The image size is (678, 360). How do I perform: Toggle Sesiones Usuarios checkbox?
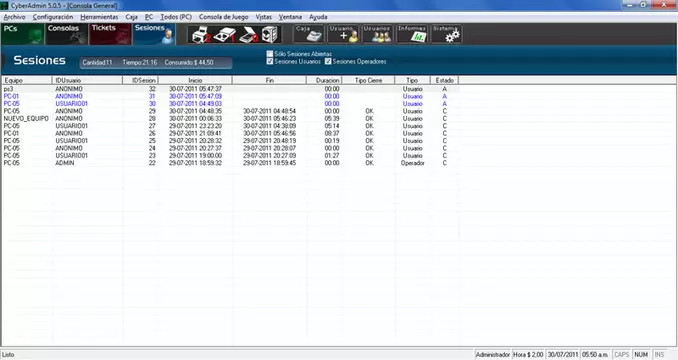click(x=270, y=61)
